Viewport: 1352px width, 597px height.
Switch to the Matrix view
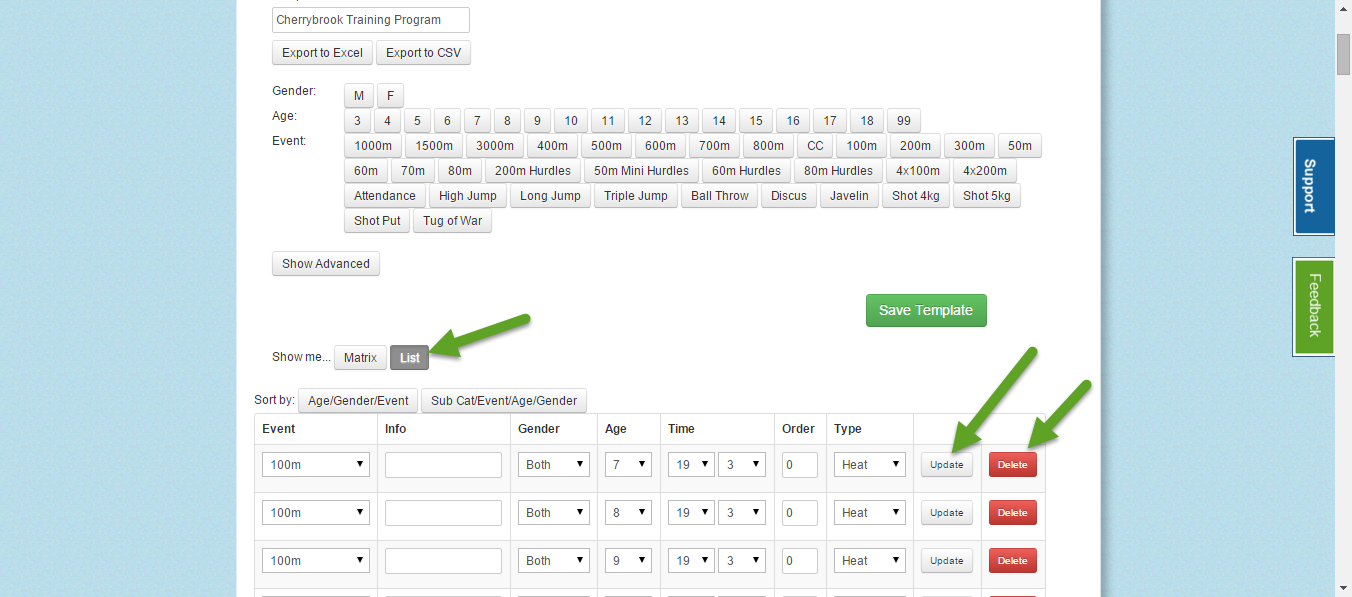click(x=360, y=357)
